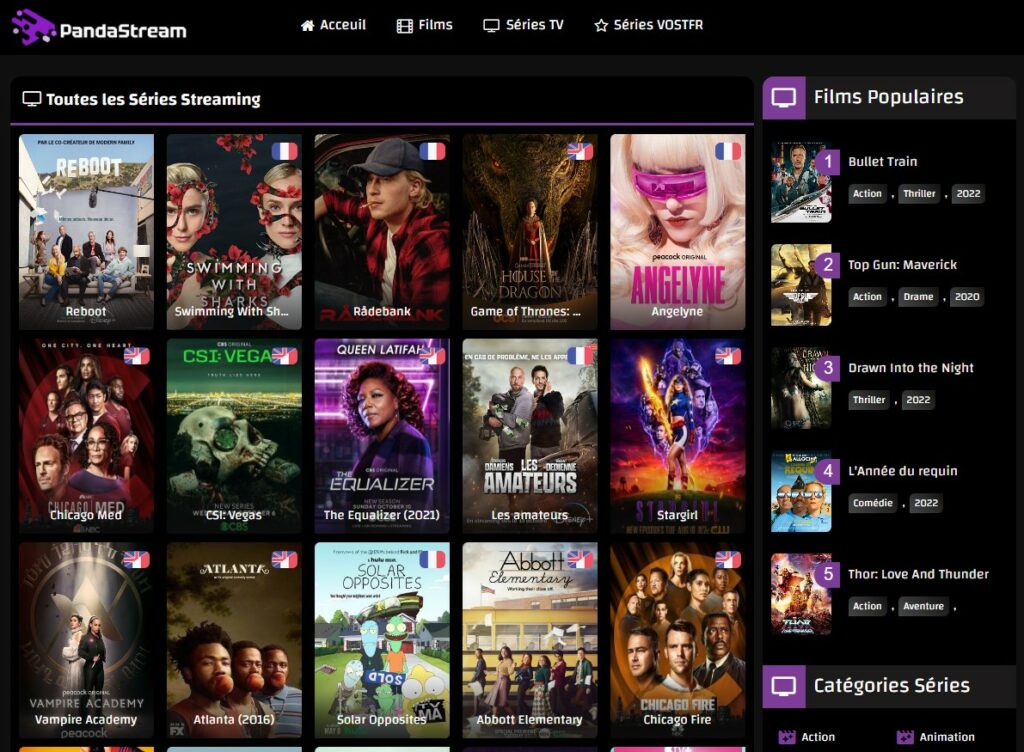Click the 2020 tag under Top Gun: Maverick
Screen dimensions: 1024x752
[x=967, y=297]
